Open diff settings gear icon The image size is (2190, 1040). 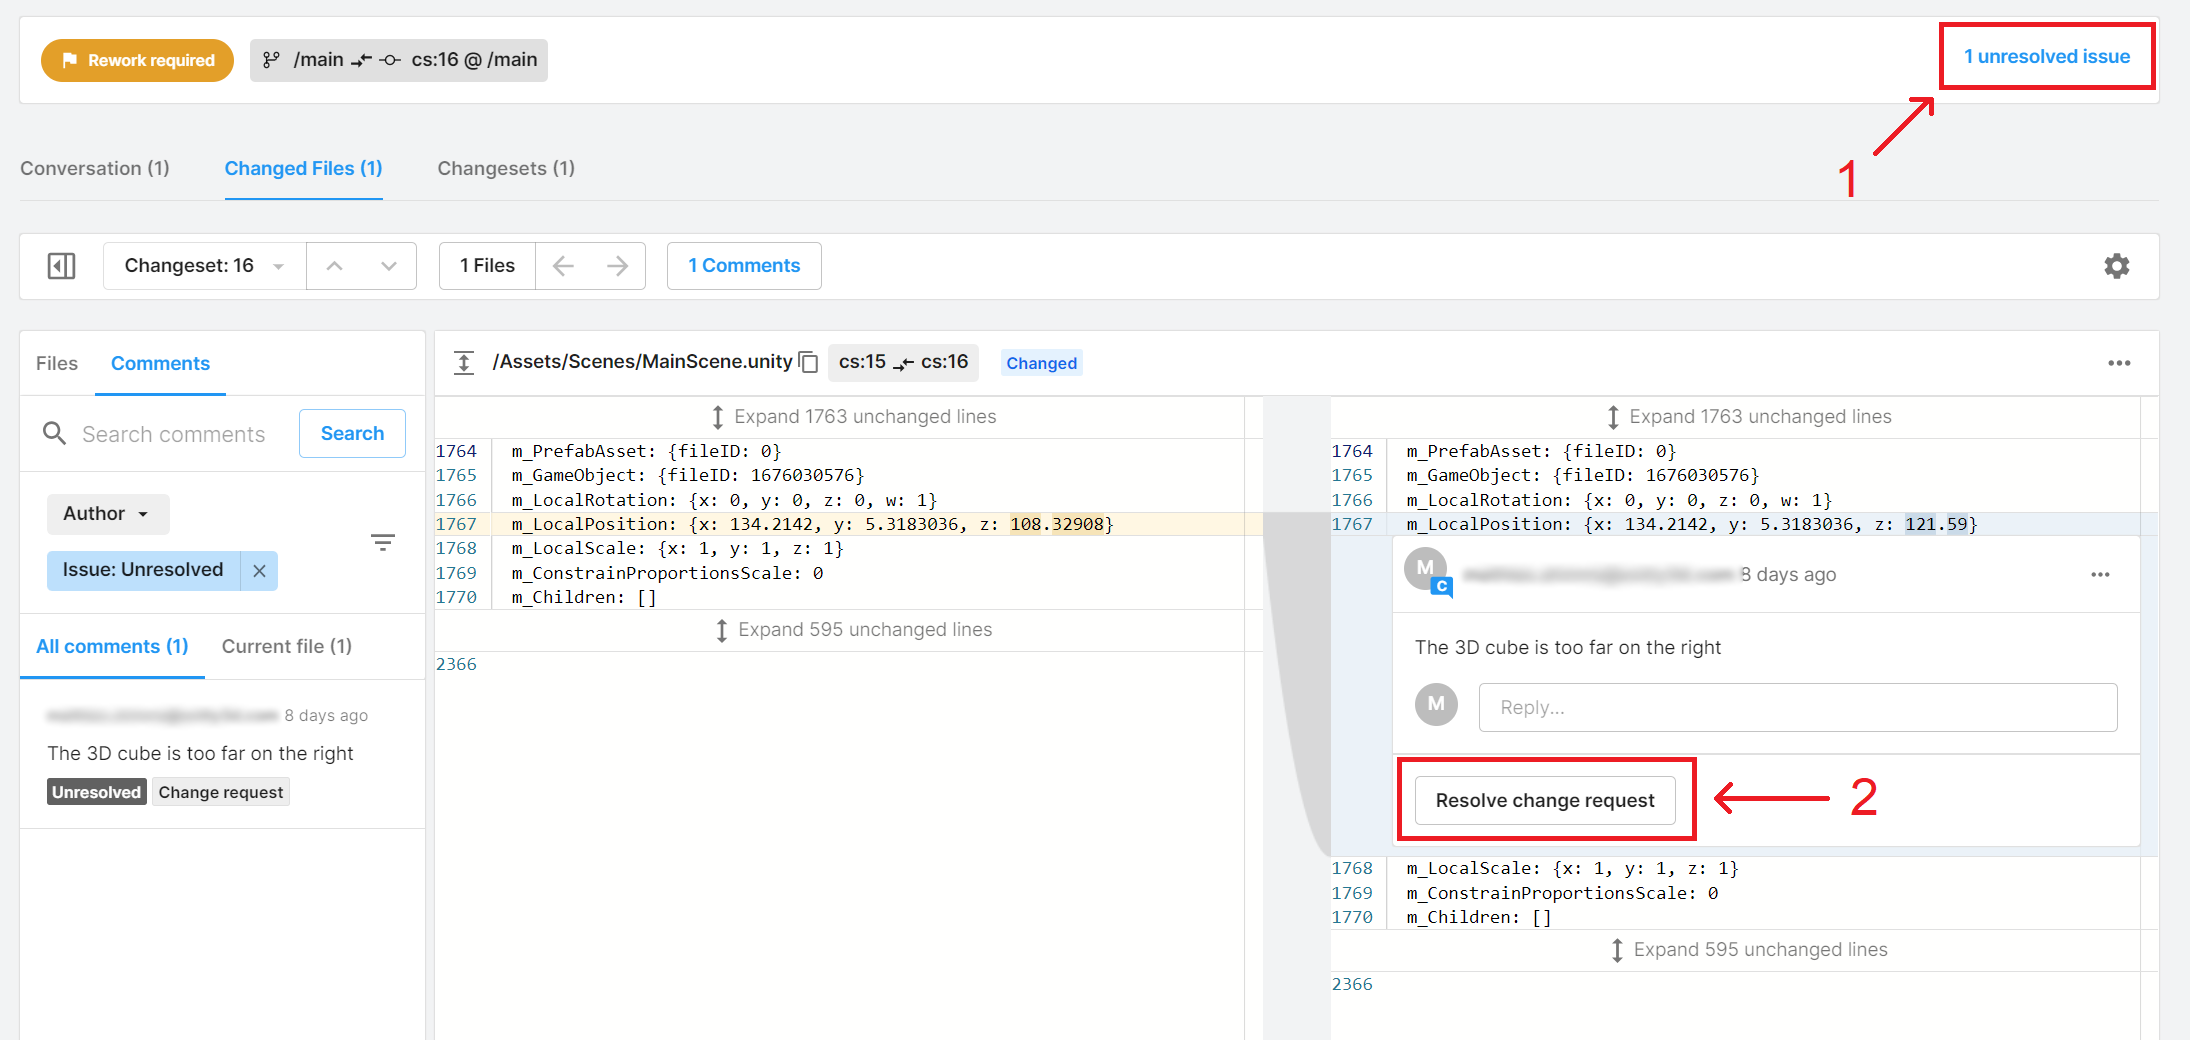[x=2116, y=266]
